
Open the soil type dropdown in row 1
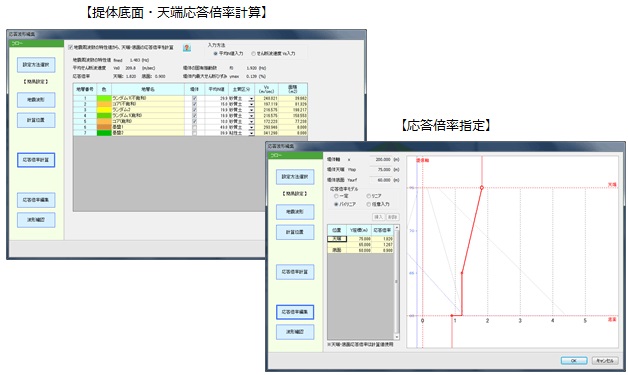[252, 99]
